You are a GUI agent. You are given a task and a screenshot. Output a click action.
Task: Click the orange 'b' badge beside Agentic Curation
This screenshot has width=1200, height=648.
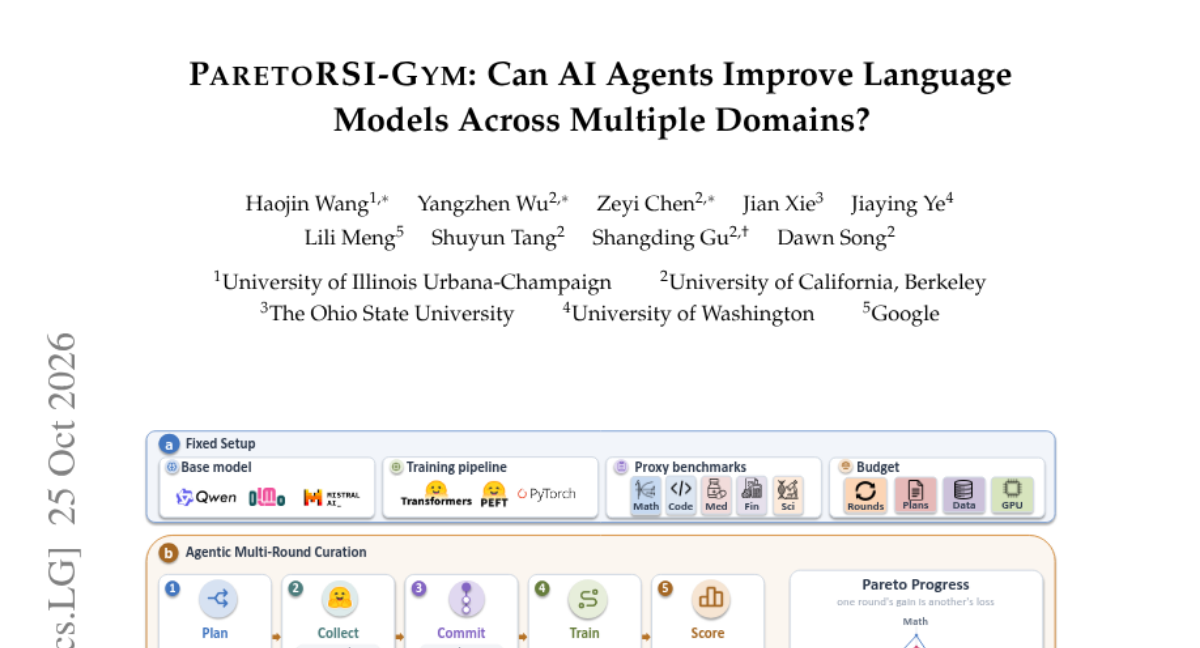169,552
